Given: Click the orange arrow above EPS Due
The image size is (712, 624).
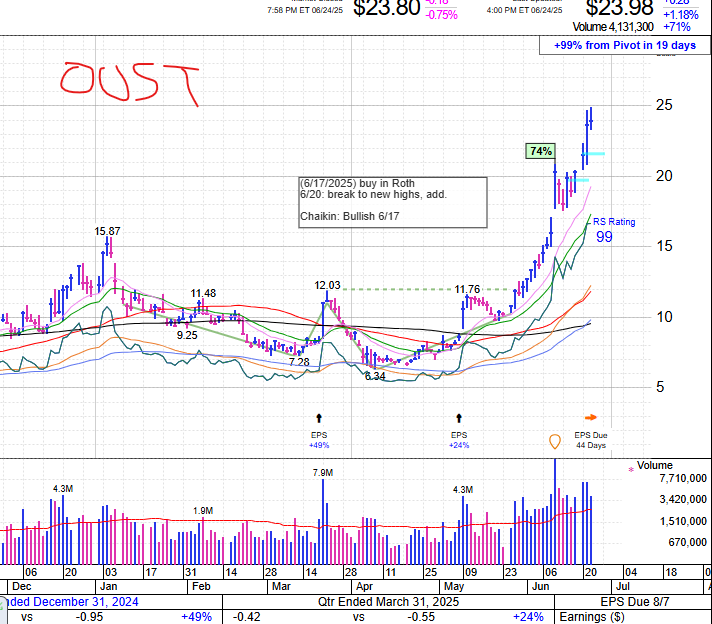Looking at the screenshot, I should pos(591,417).
